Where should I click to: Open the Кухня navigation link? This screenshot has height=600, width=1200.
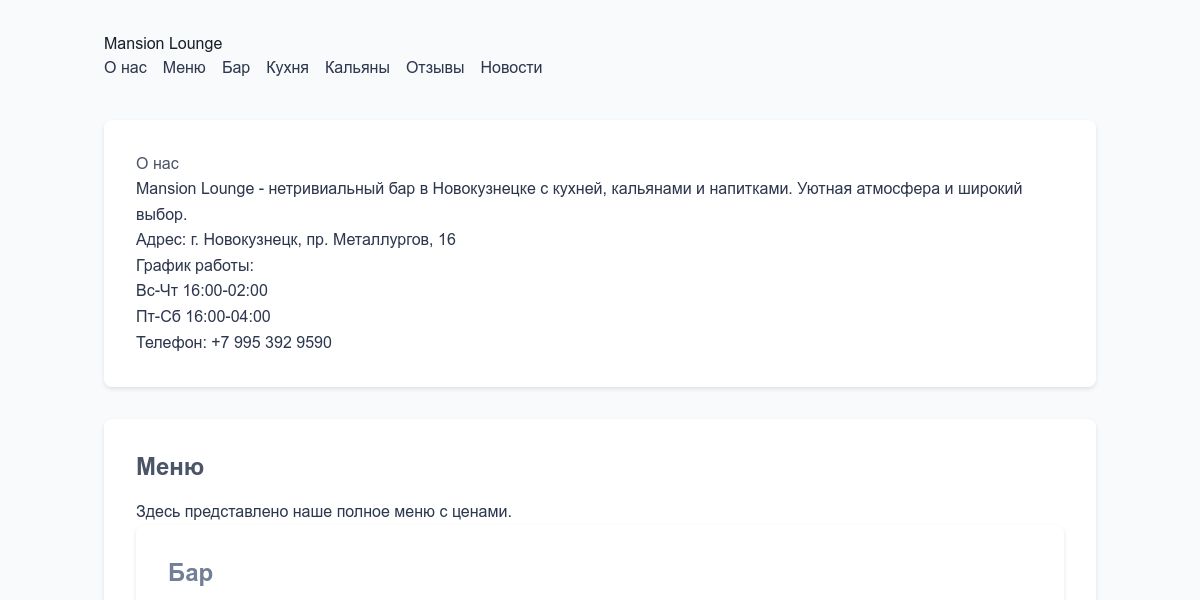click(287, 68)
